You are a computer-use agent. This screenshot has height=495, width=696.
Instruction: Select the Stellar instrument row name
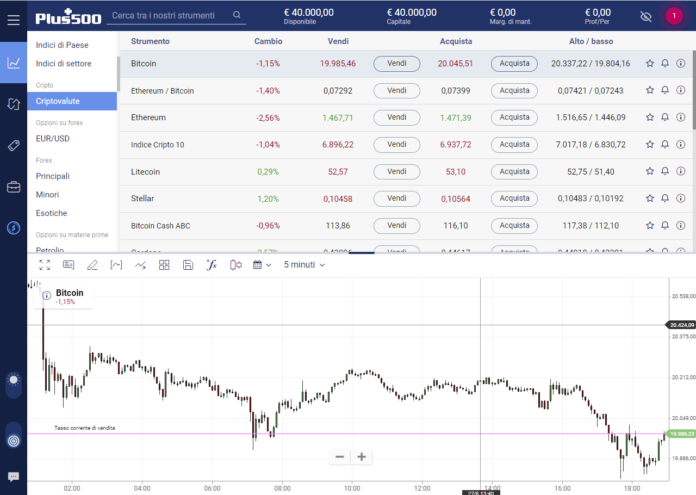[x=142, y=198]
